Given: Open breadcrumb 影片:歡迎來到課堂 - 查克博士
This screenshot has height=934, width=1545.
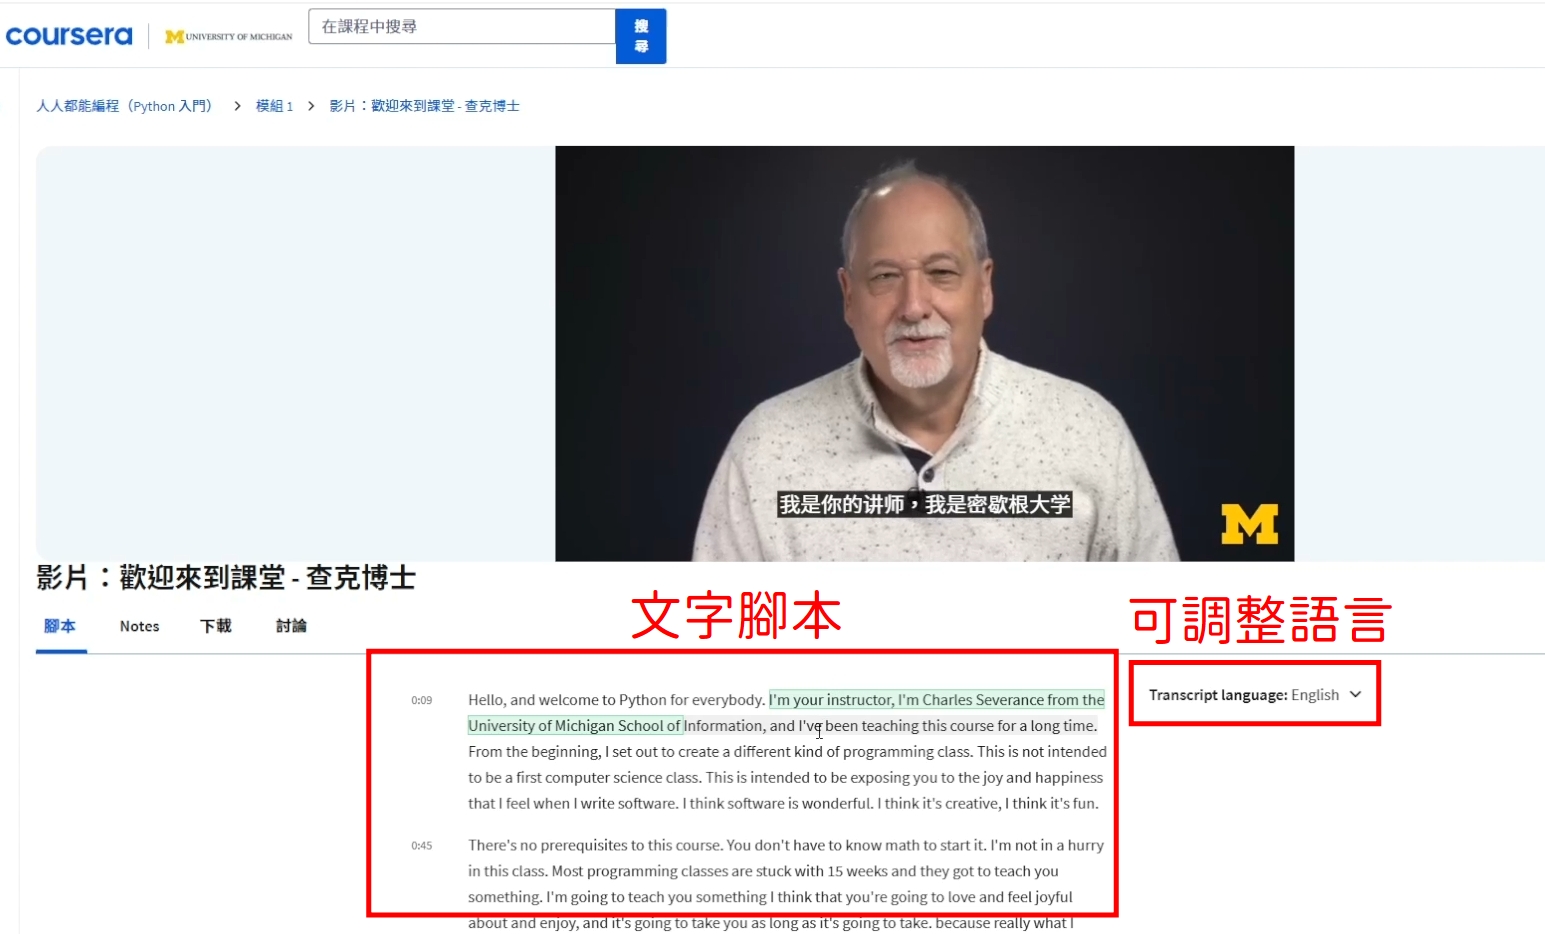Looking at the screenshot, I should (424, 106).
